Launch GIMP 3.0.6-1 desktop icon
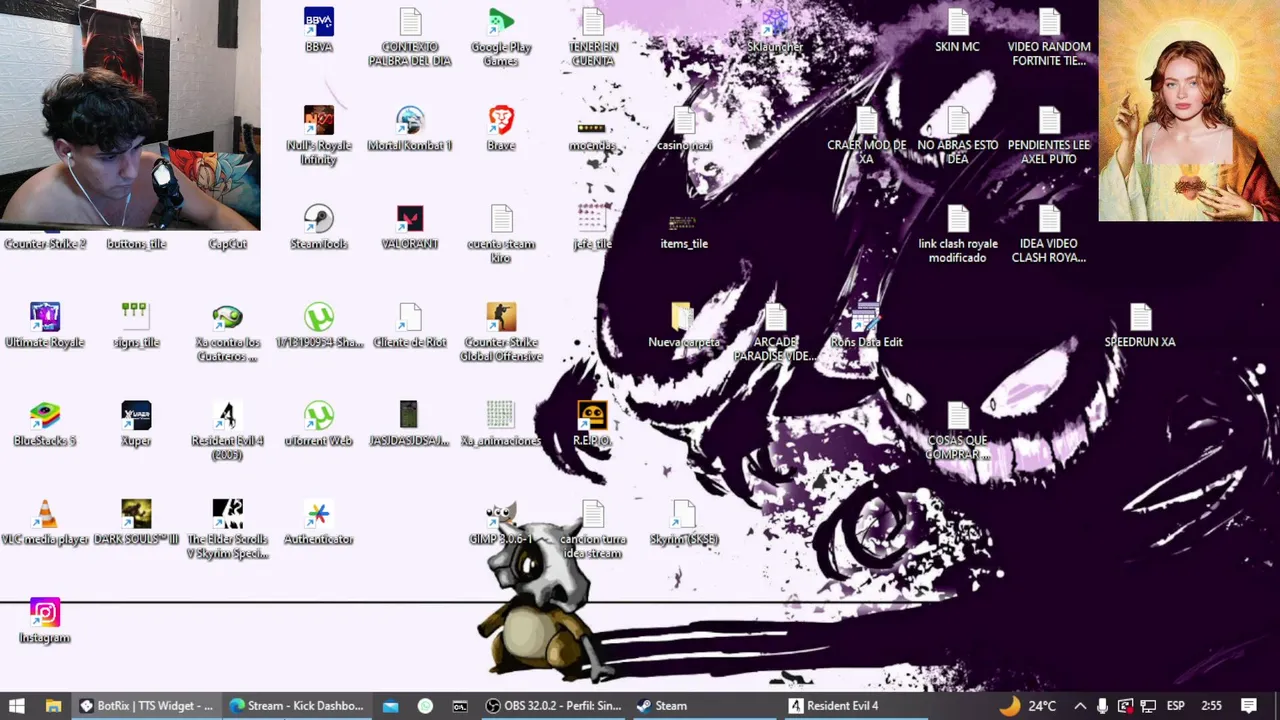 [501, 522]
